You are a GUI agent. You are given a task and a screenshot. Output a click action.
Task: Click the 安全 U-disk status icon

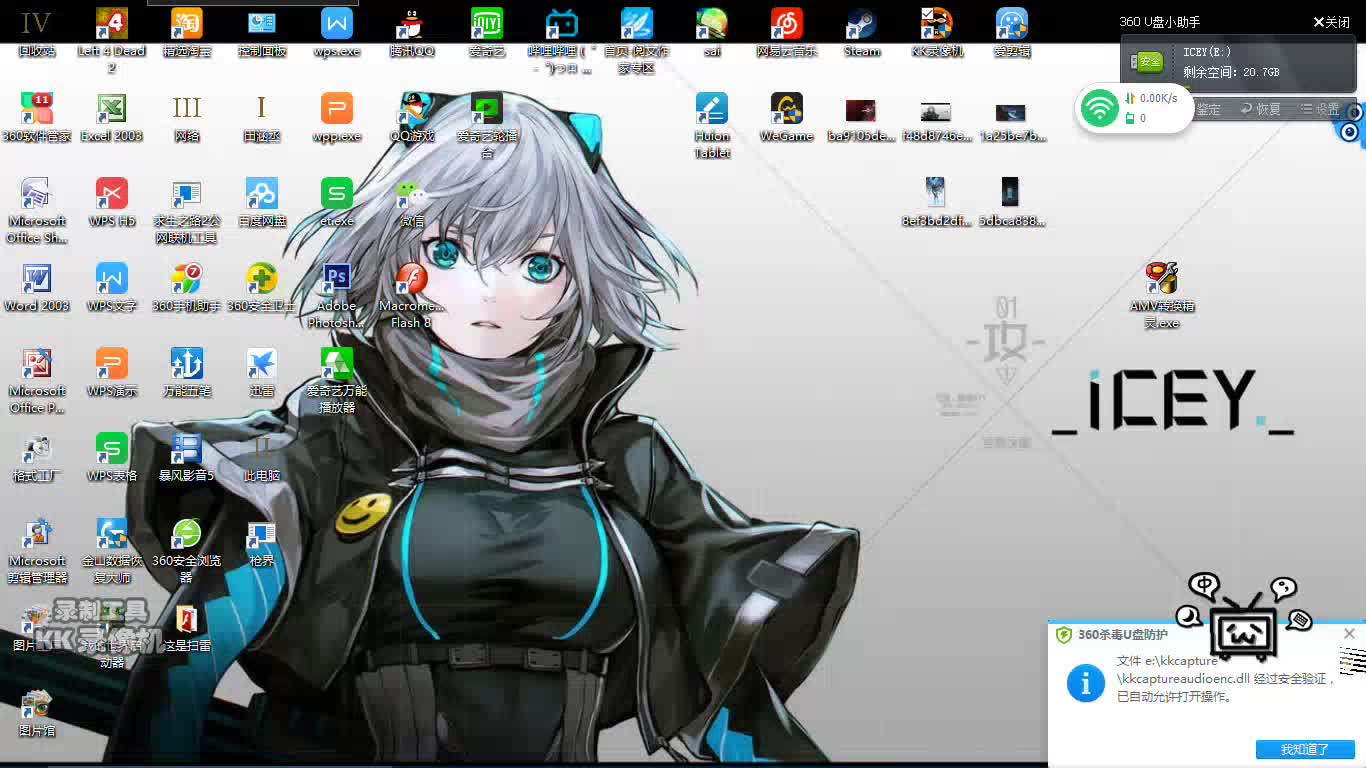1148,62
